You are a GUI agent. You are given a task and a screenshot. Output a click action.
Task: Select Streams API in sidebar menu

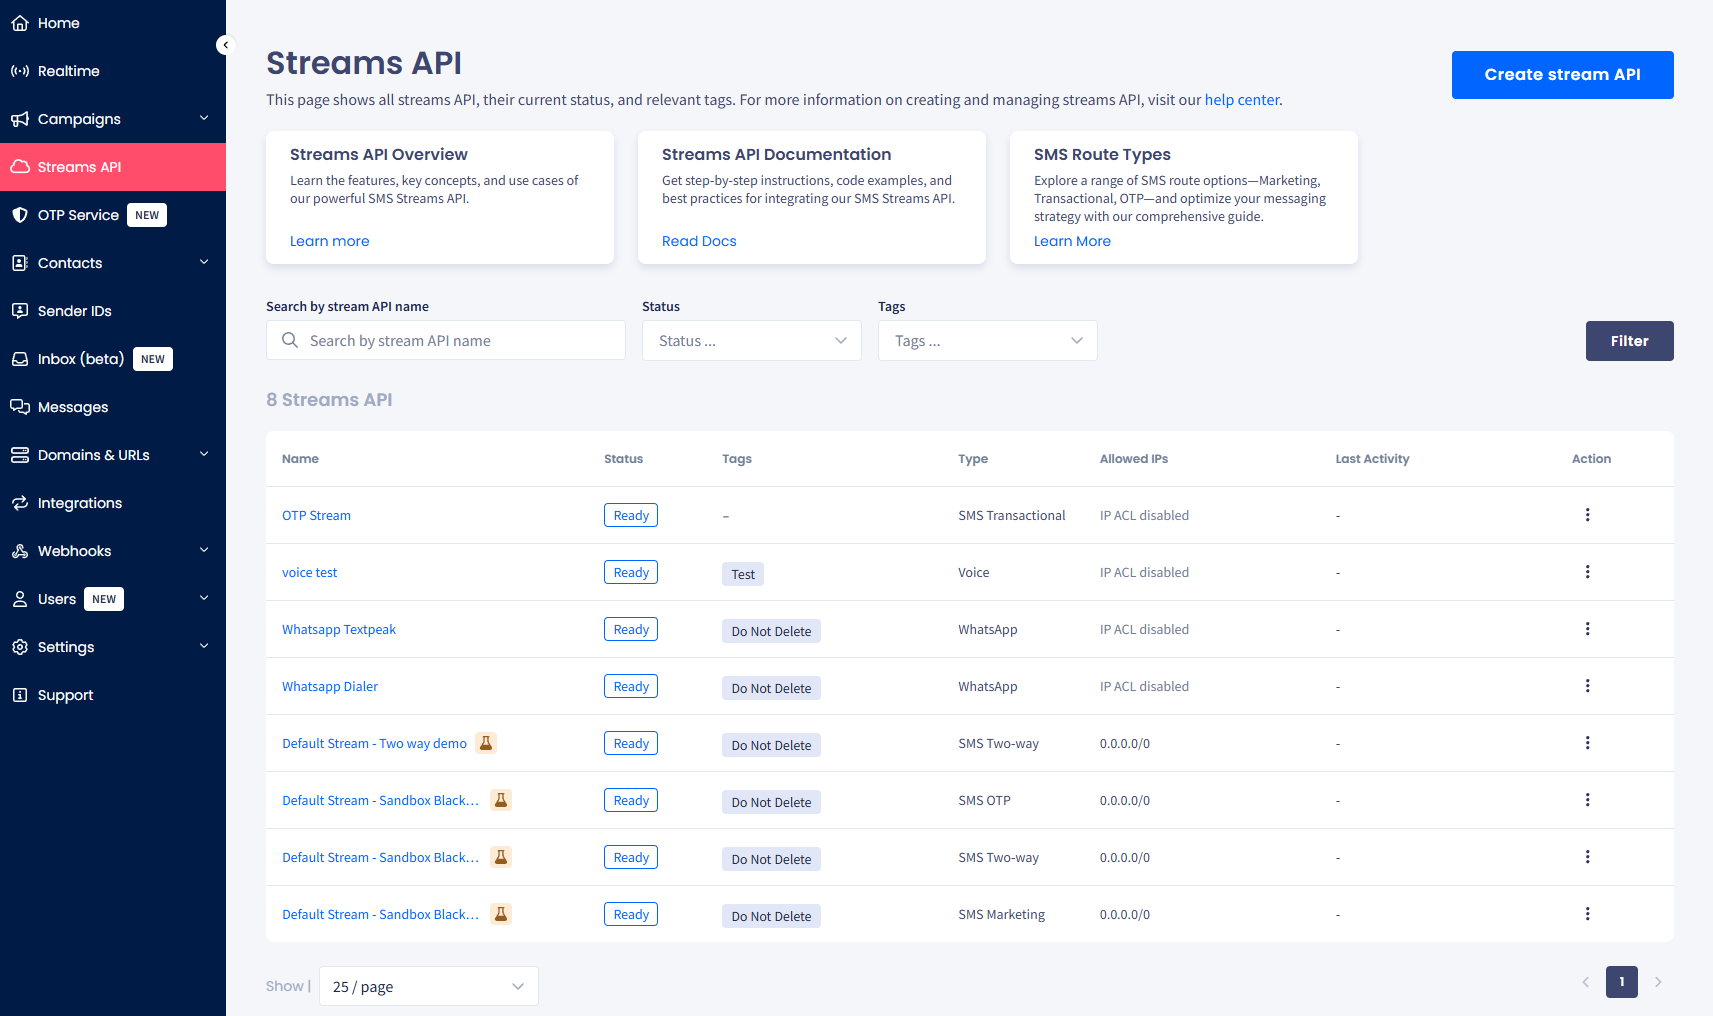[113, 167]
